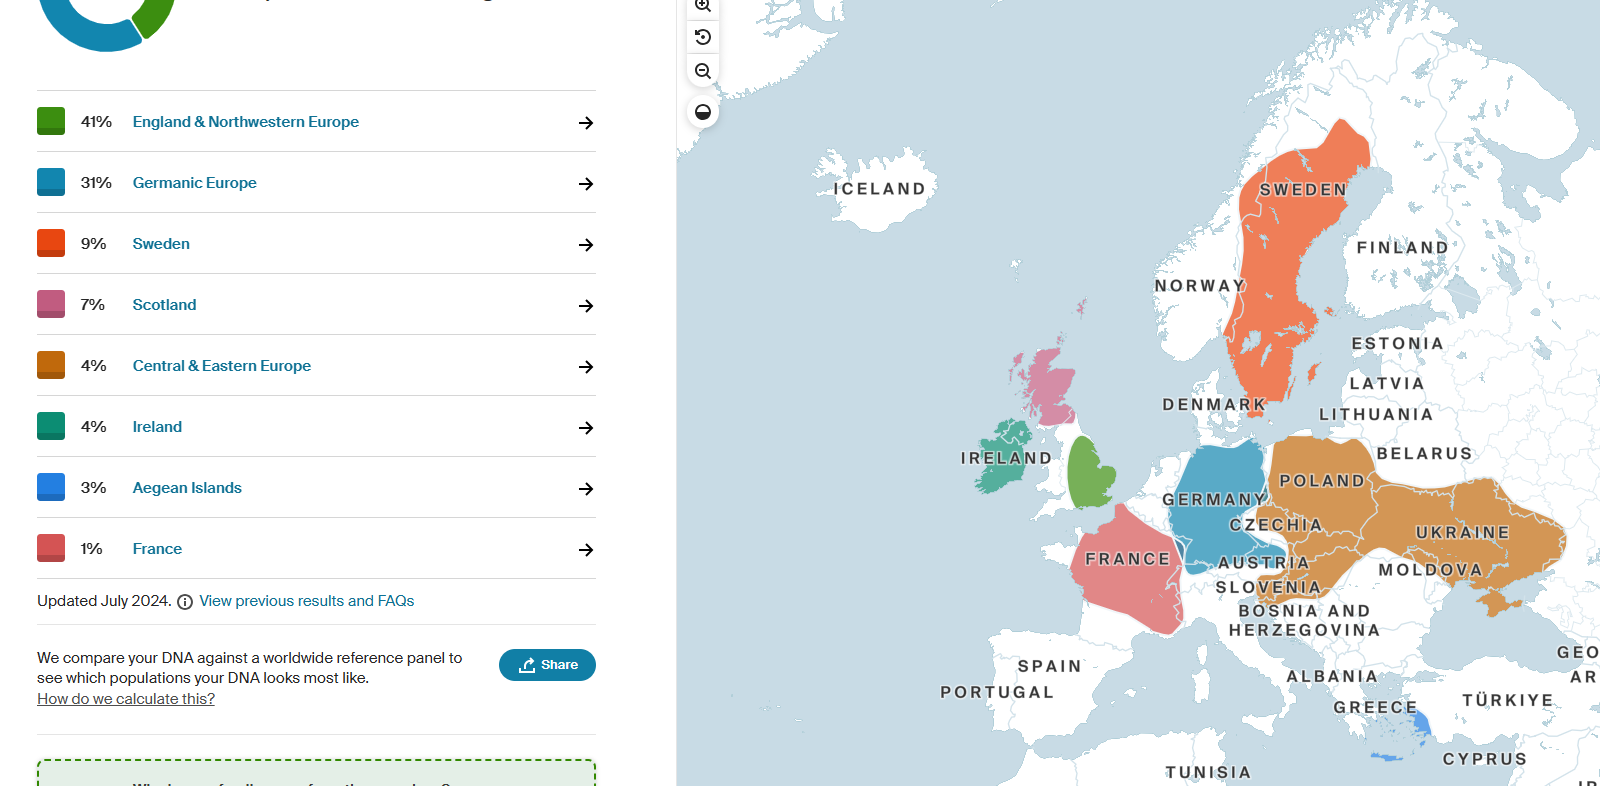Open Central & Eastern Europe link
The height and width of the screenshot is (786, 1600).
[x=221, y=366]
